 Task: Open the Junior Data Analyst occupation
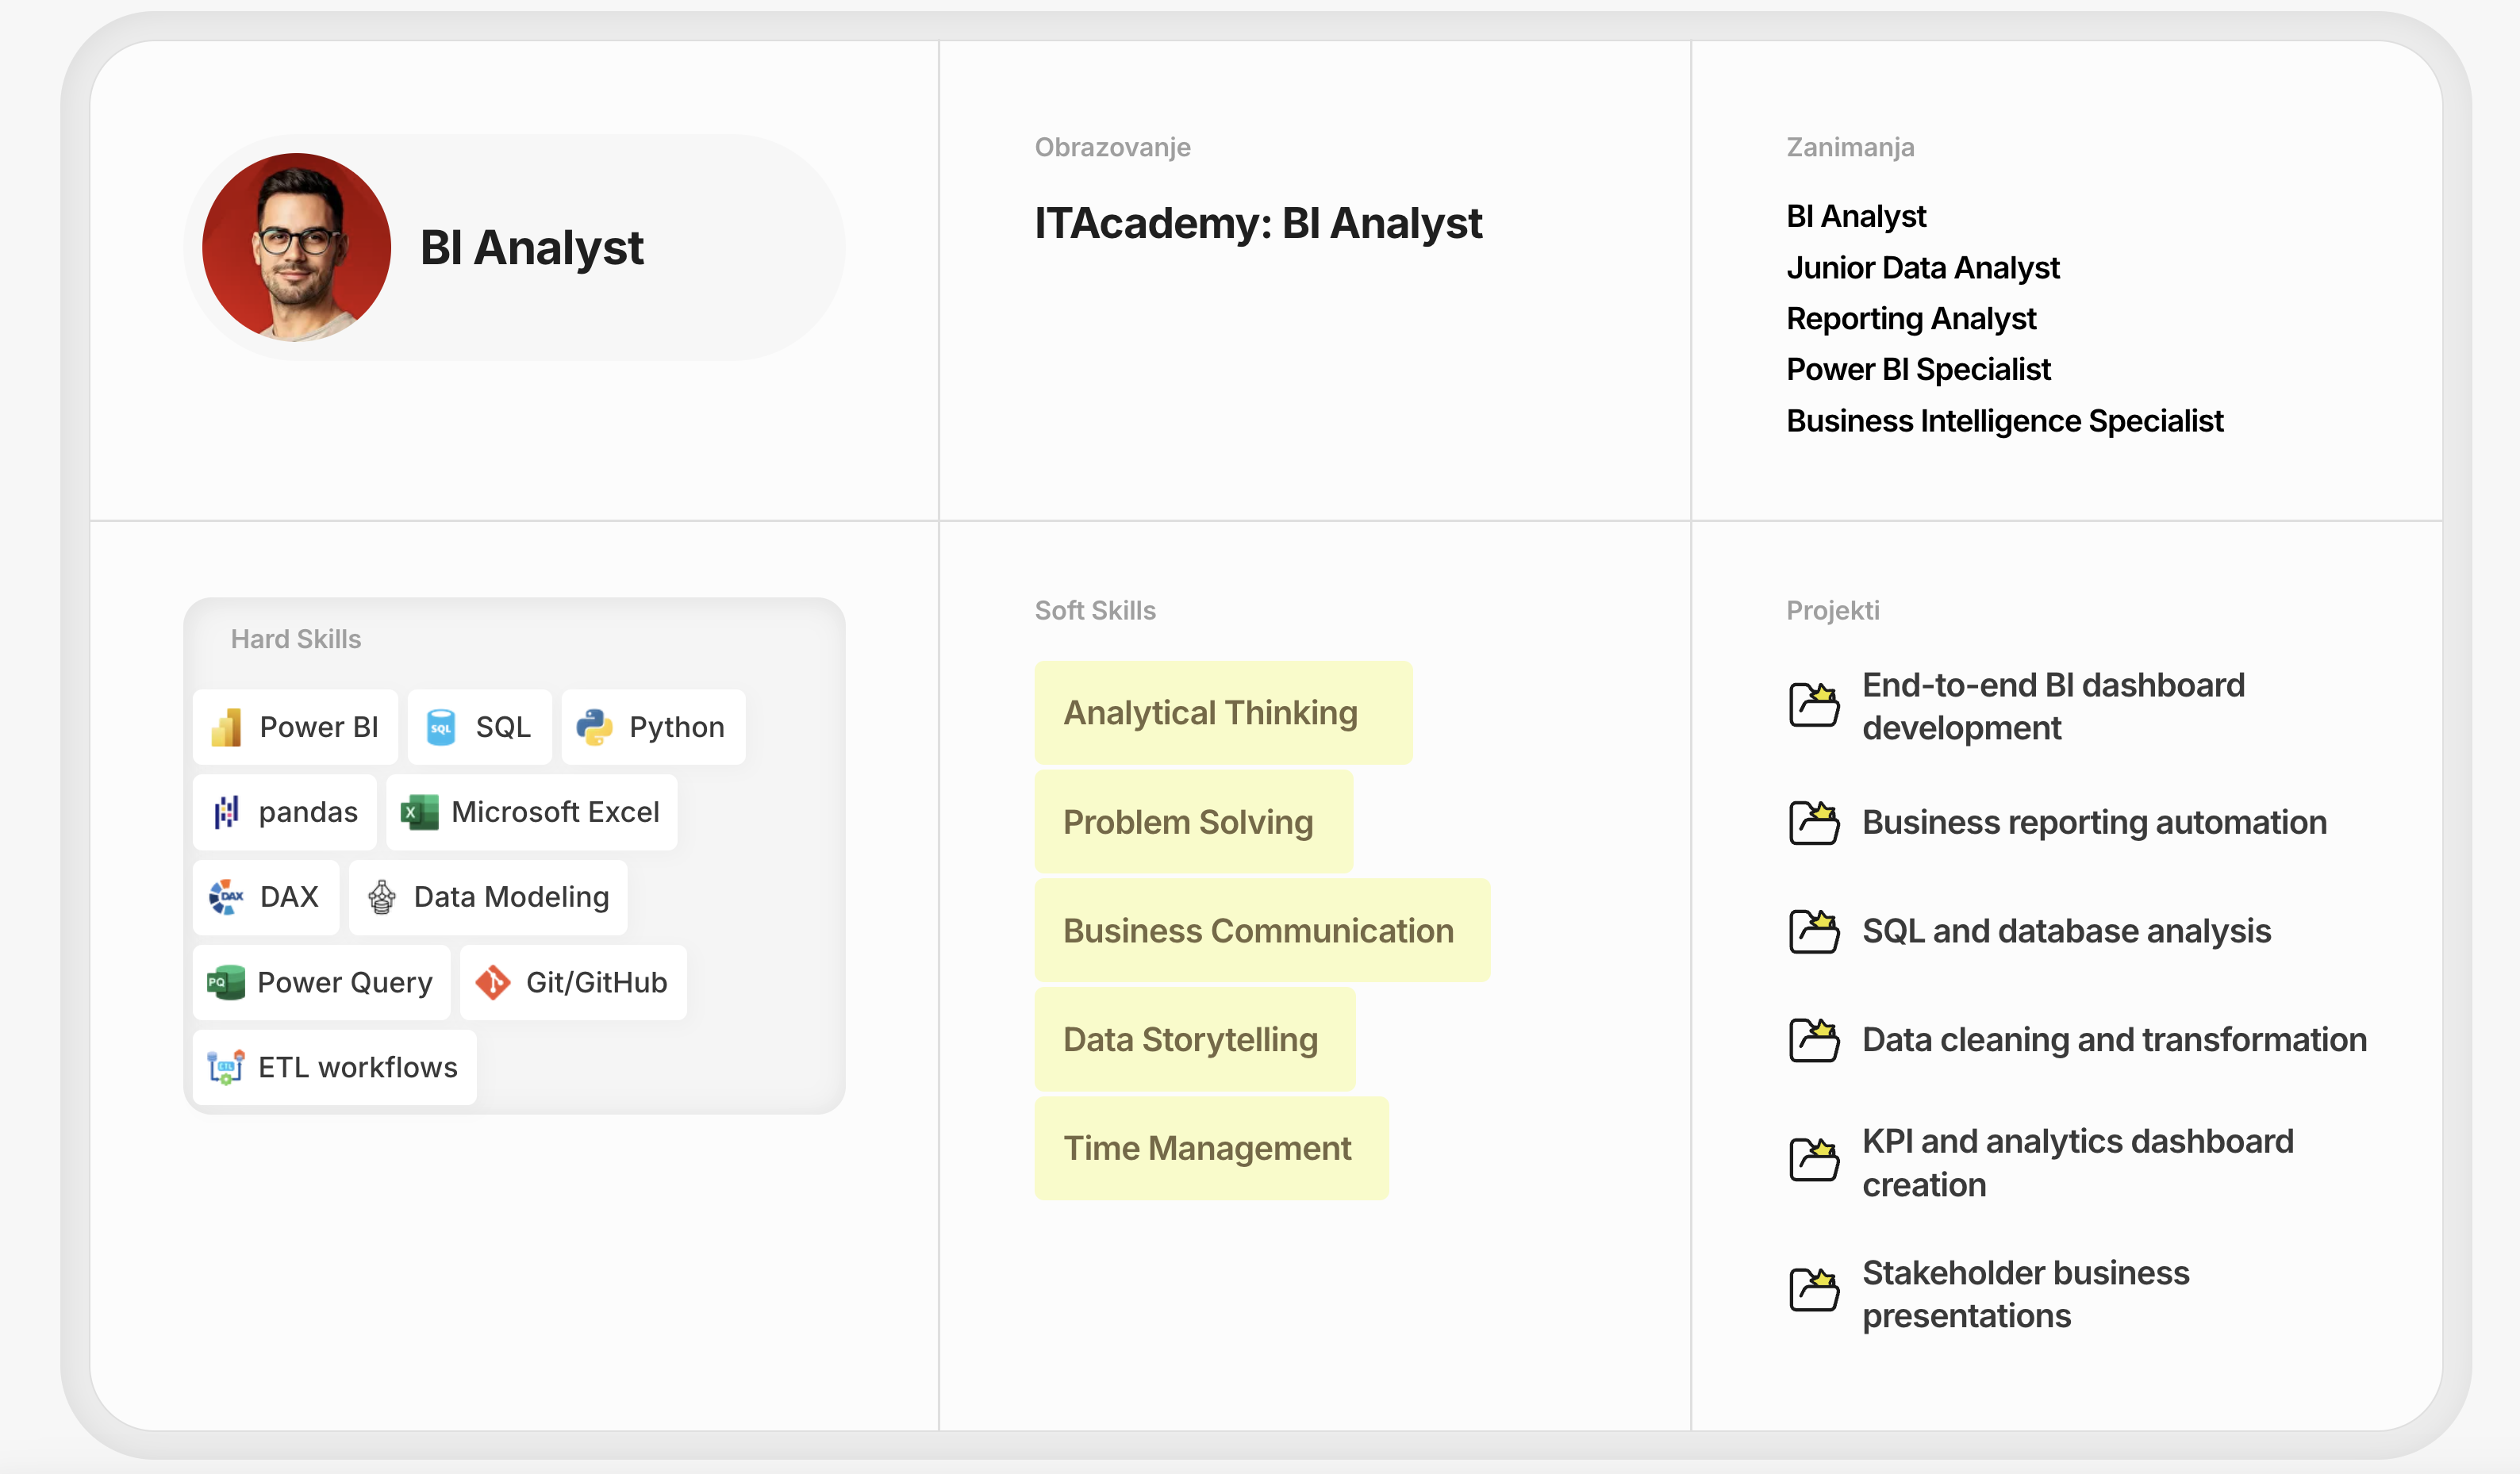point(1923,268)
